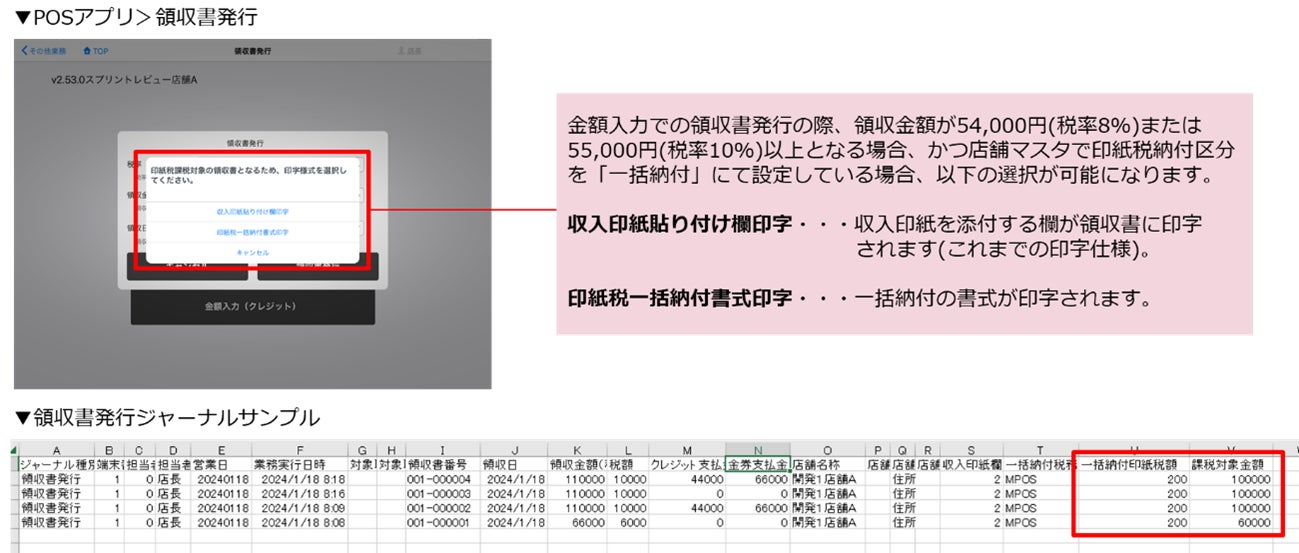Choose 収入印紙貼り付け欄印字 in the dialog
The height and width of the screenshot is (553, 1299).
tap(253, 212)
